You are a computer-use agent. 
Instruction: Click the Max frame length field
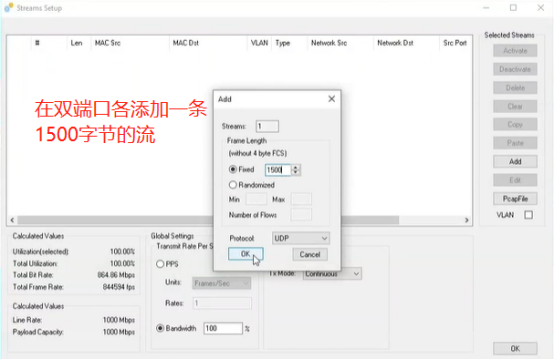click(x=301, y=199)
